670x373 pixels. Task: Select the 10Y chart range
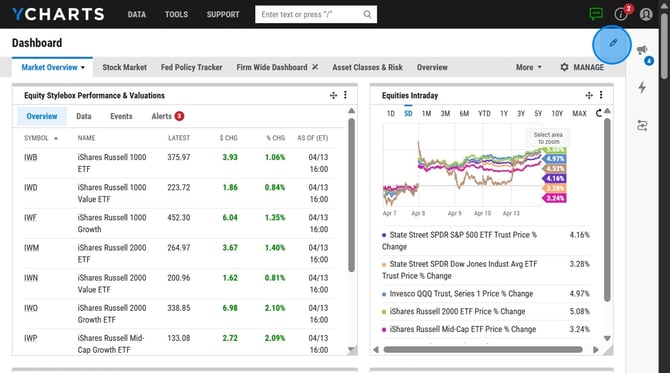coord(557,113)
